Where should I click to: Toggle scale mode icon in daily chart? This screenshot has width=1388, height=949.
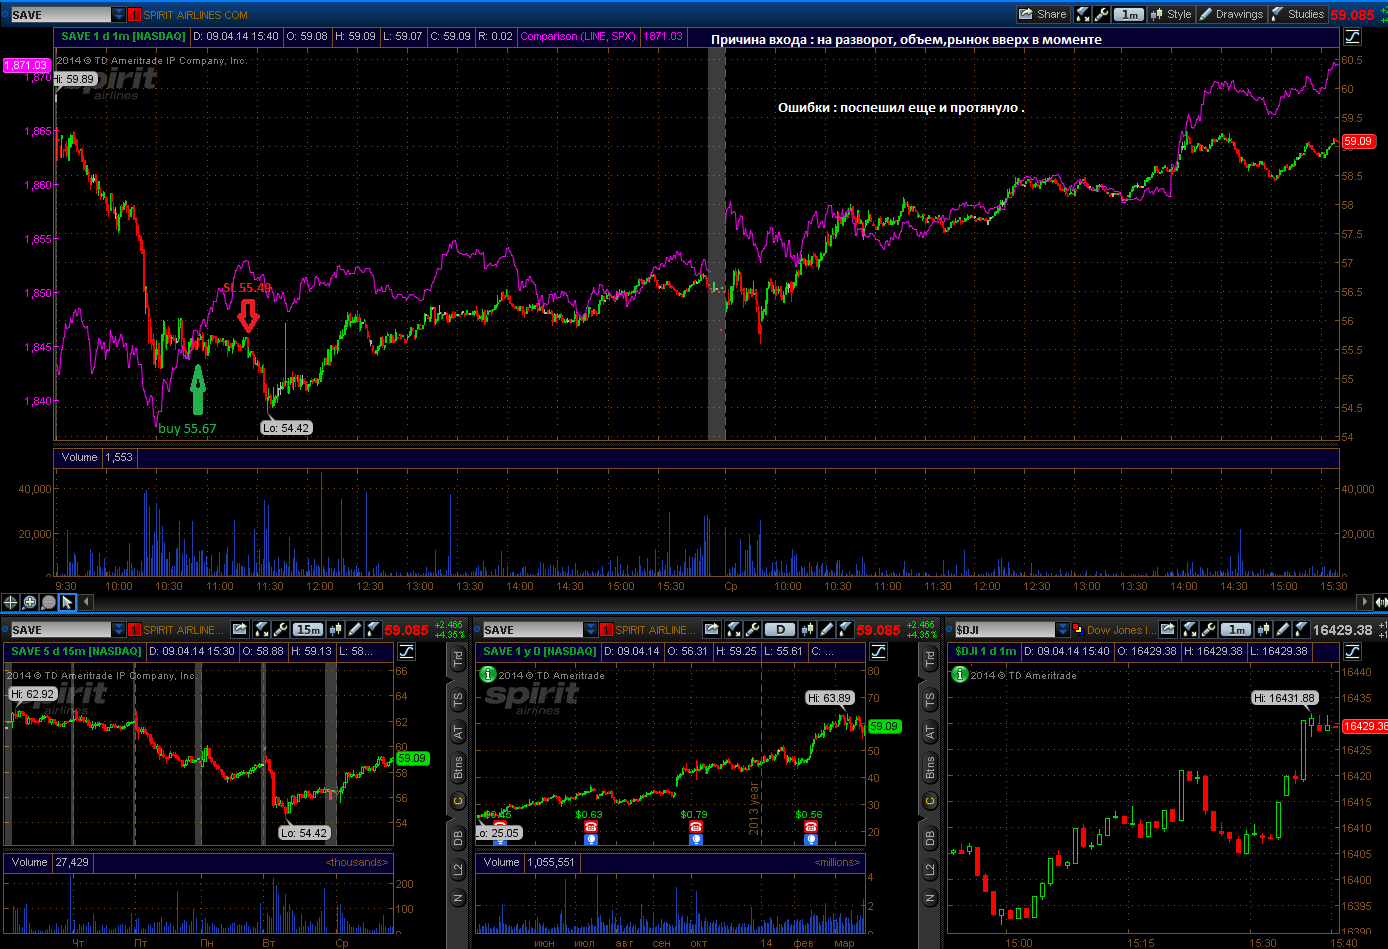tap(877, 651)
